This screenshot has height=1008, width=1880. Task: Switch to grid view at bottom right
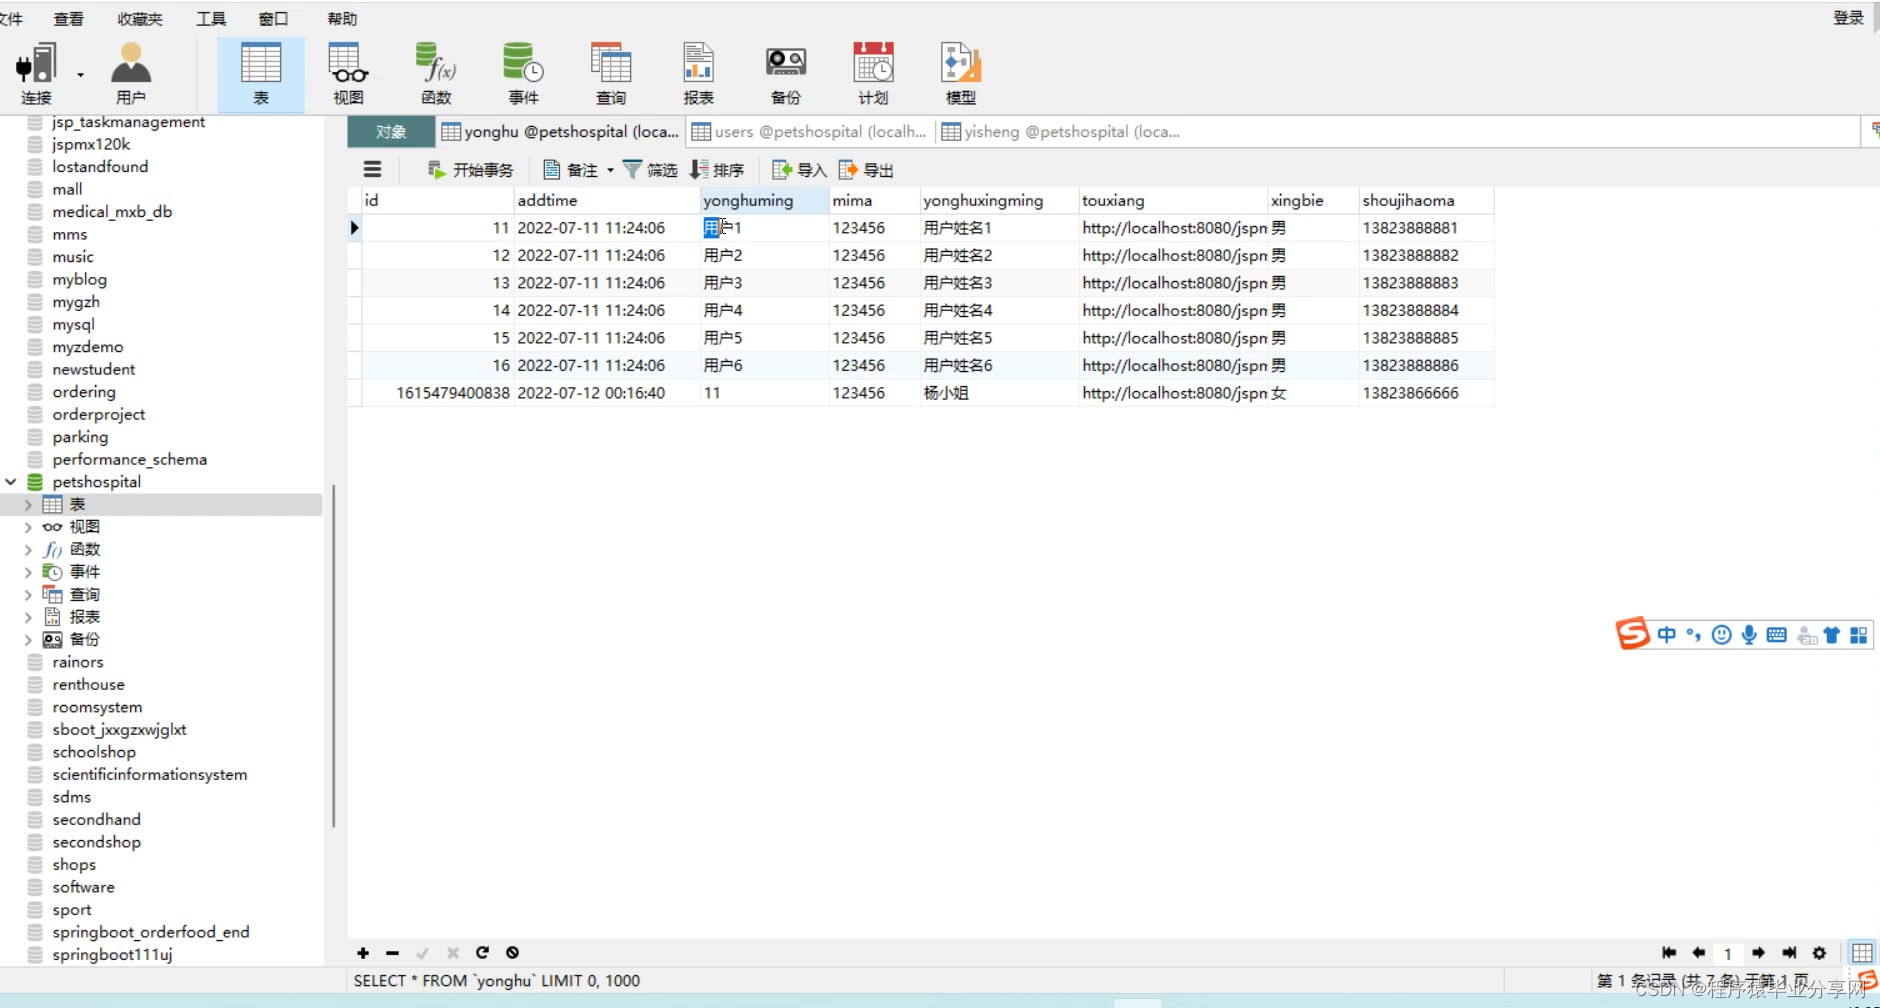1862,953
